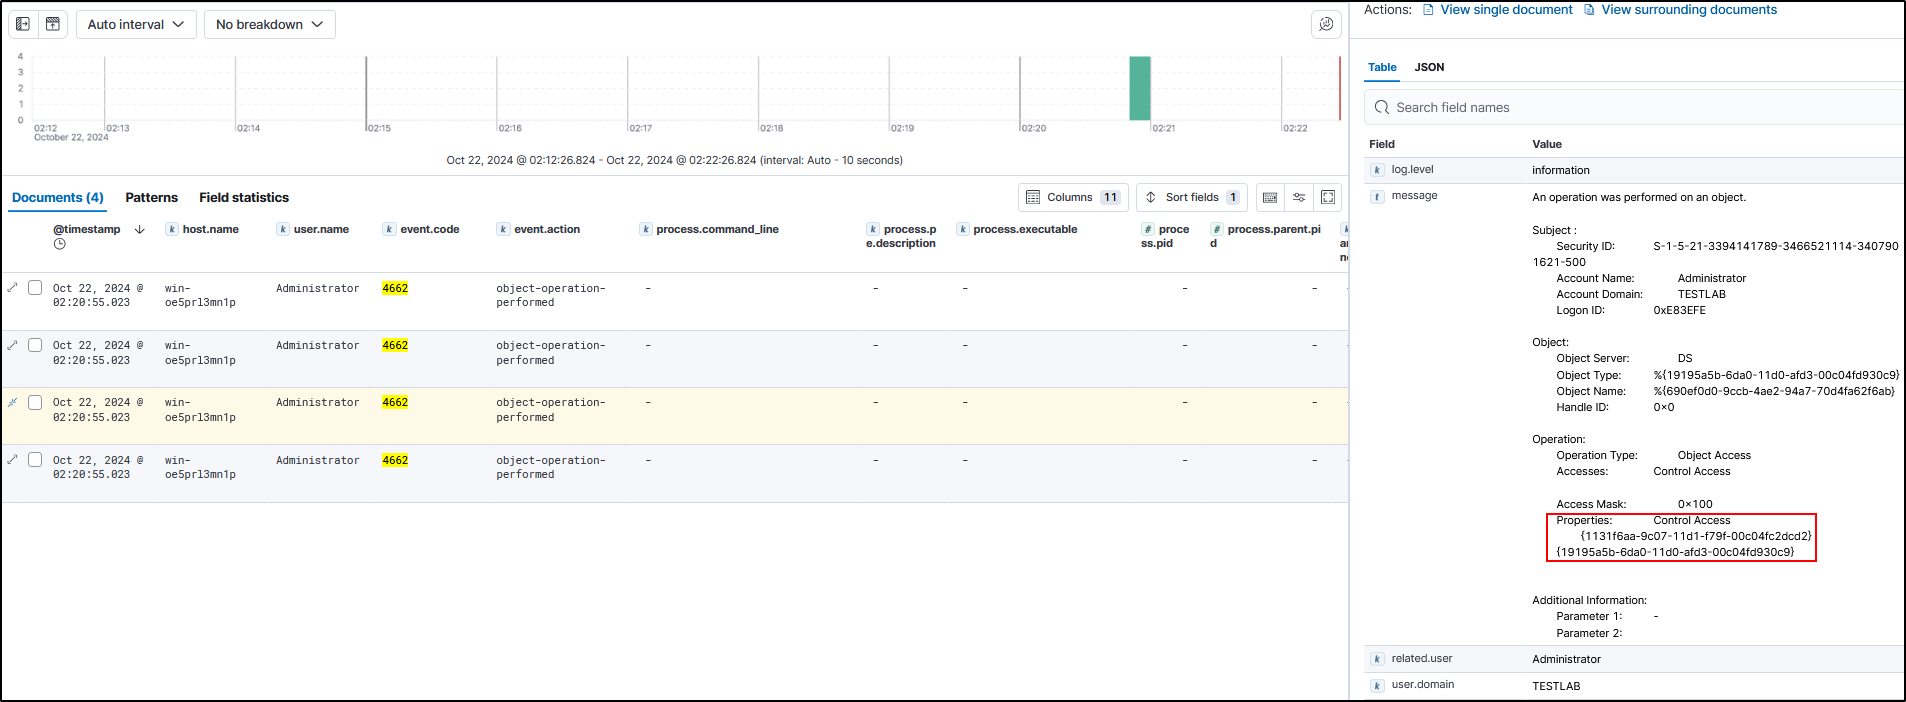Check the second document row checkbox
The image size is (1906, 702).
(x=35, y=345)
